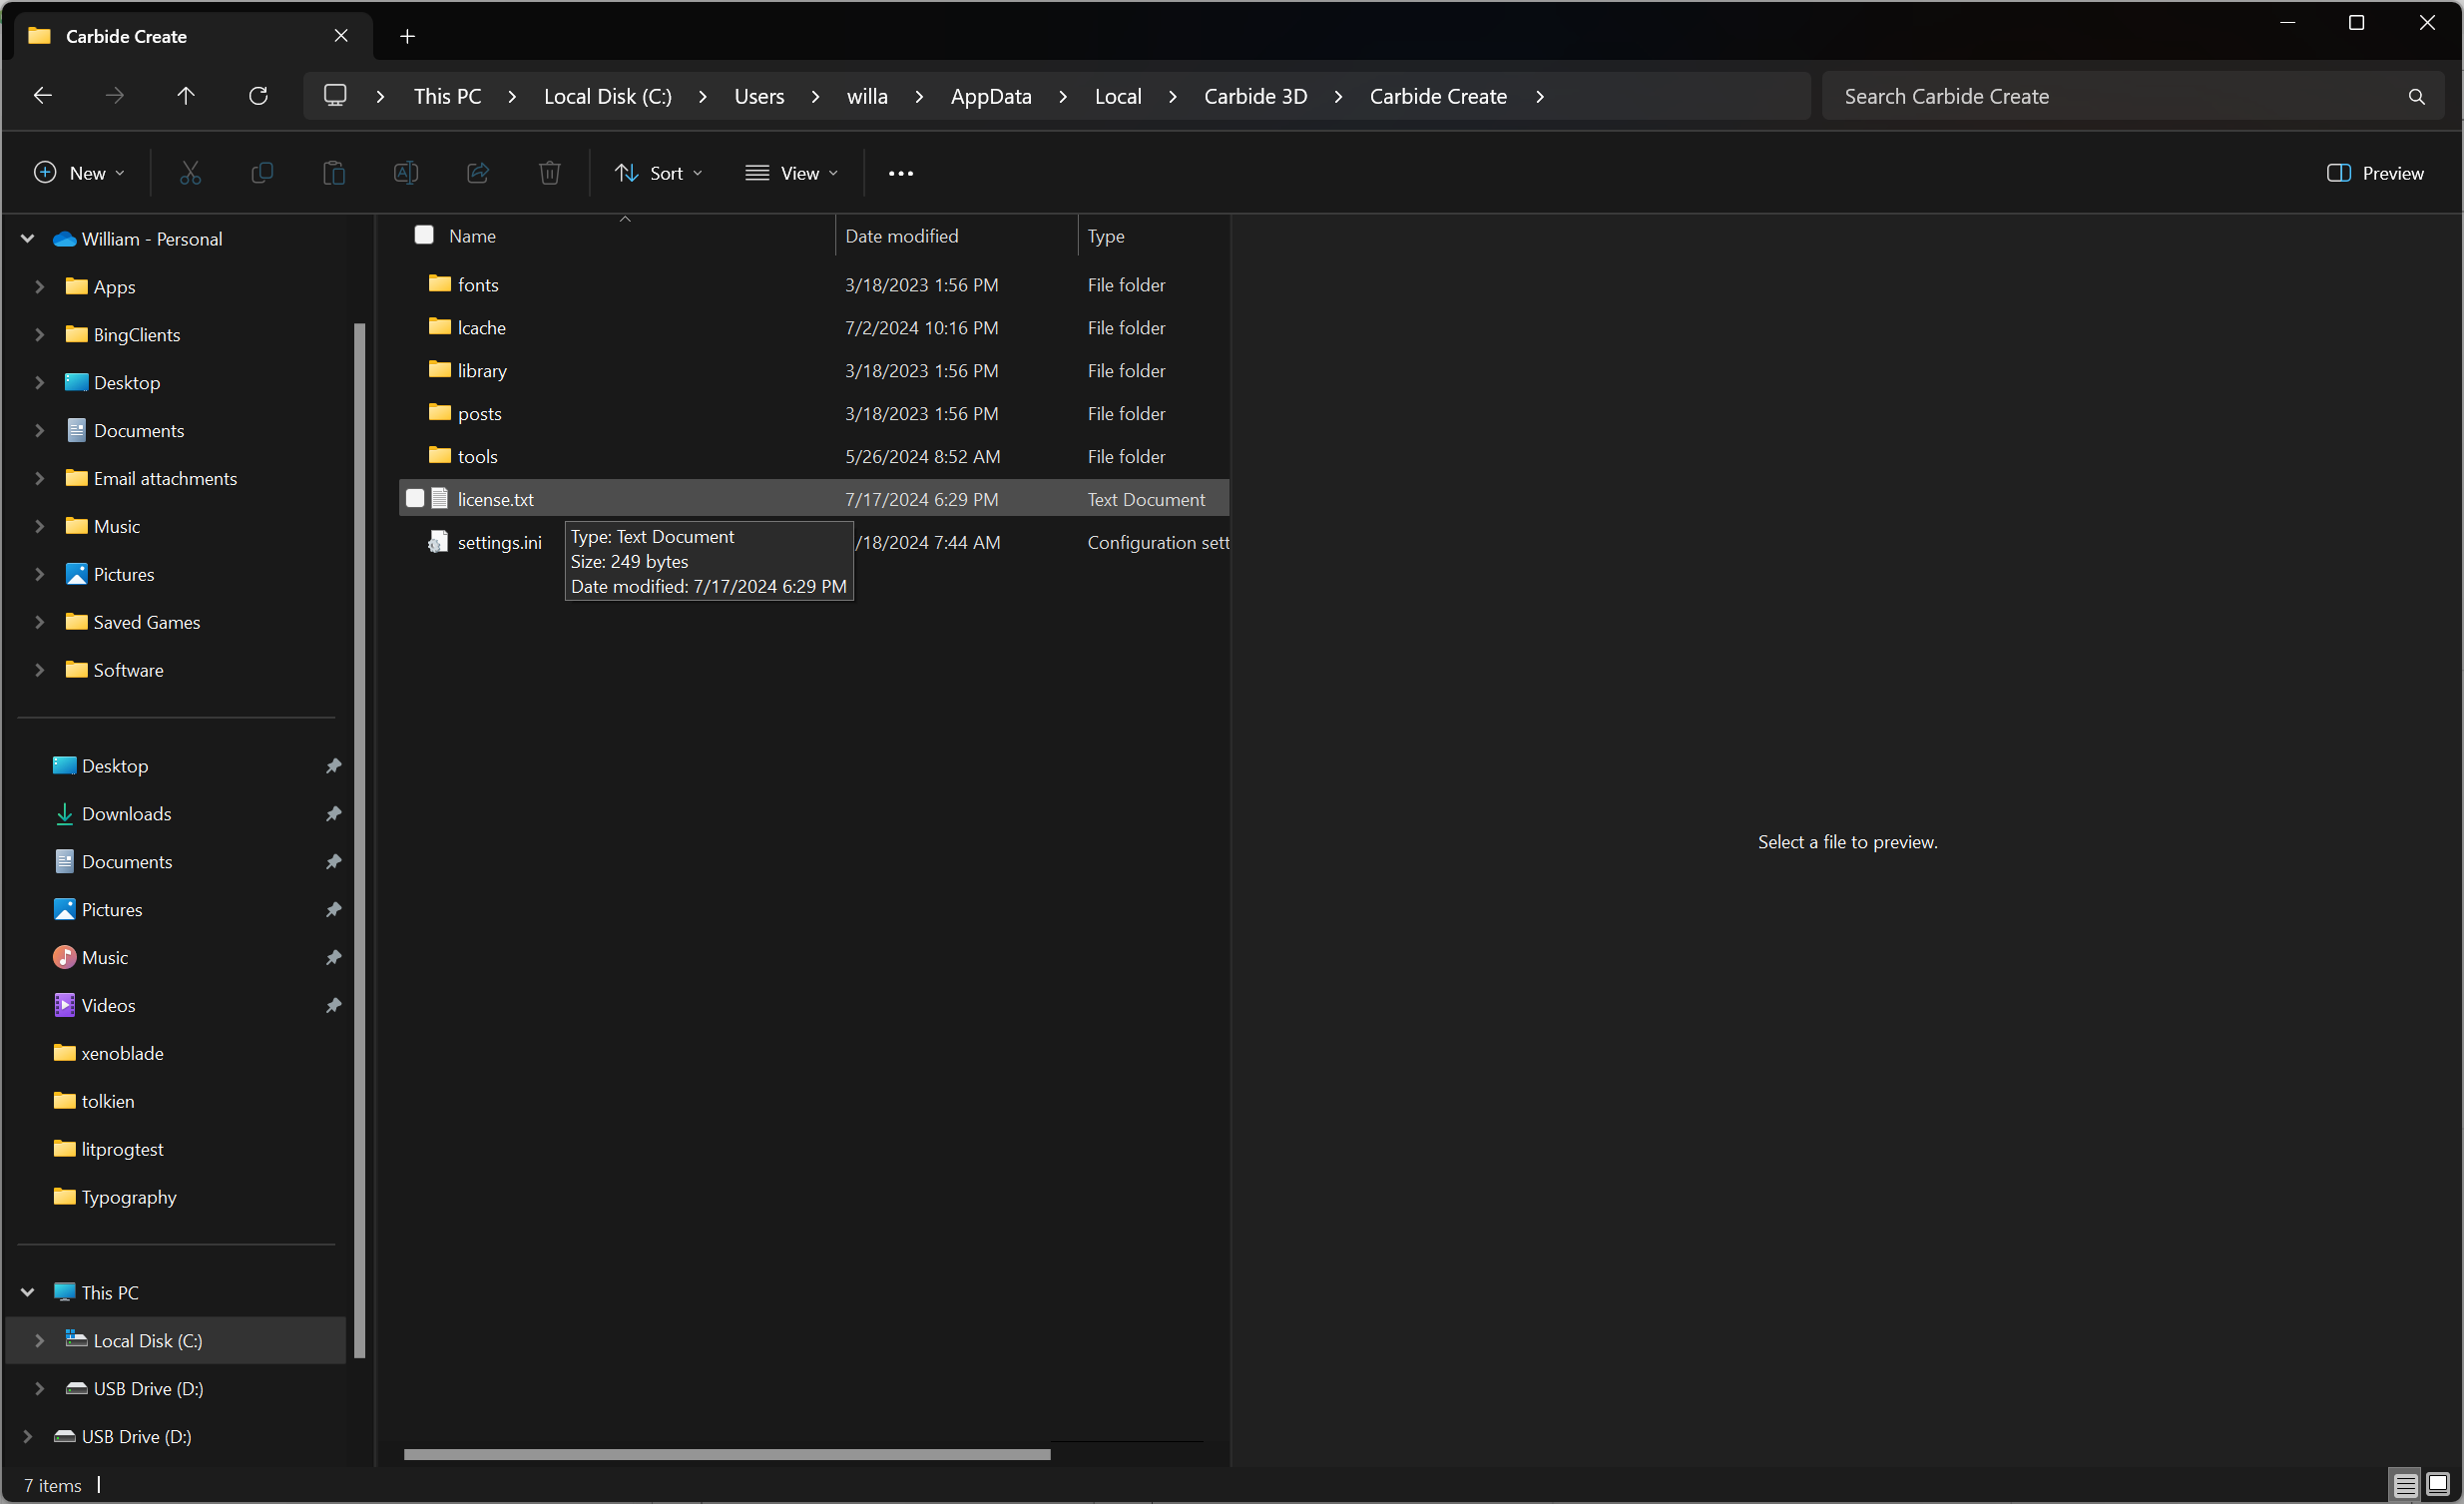Open Downloads in quick access
The width and height of the screenshot is (2464, 1504).
[x=126, y=814]
